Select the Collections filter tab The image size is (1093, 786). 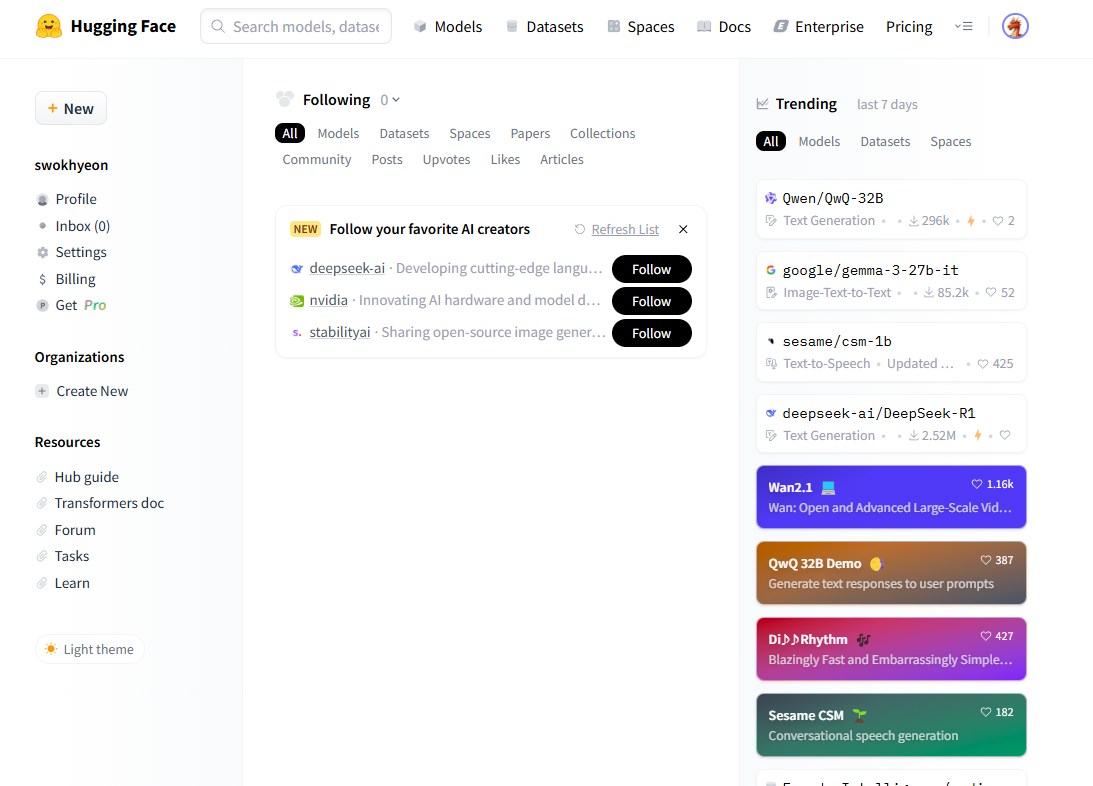point(602,133)
